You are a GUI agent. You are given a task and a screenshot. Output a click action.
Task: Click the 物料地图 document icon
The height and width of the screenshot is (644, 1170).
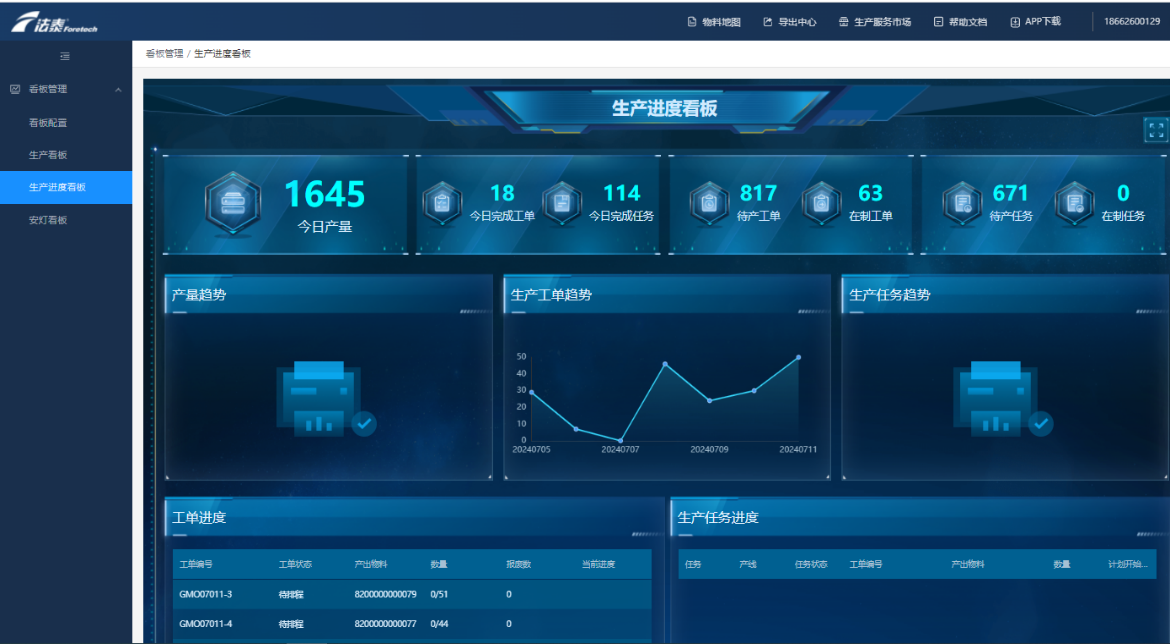692,22
